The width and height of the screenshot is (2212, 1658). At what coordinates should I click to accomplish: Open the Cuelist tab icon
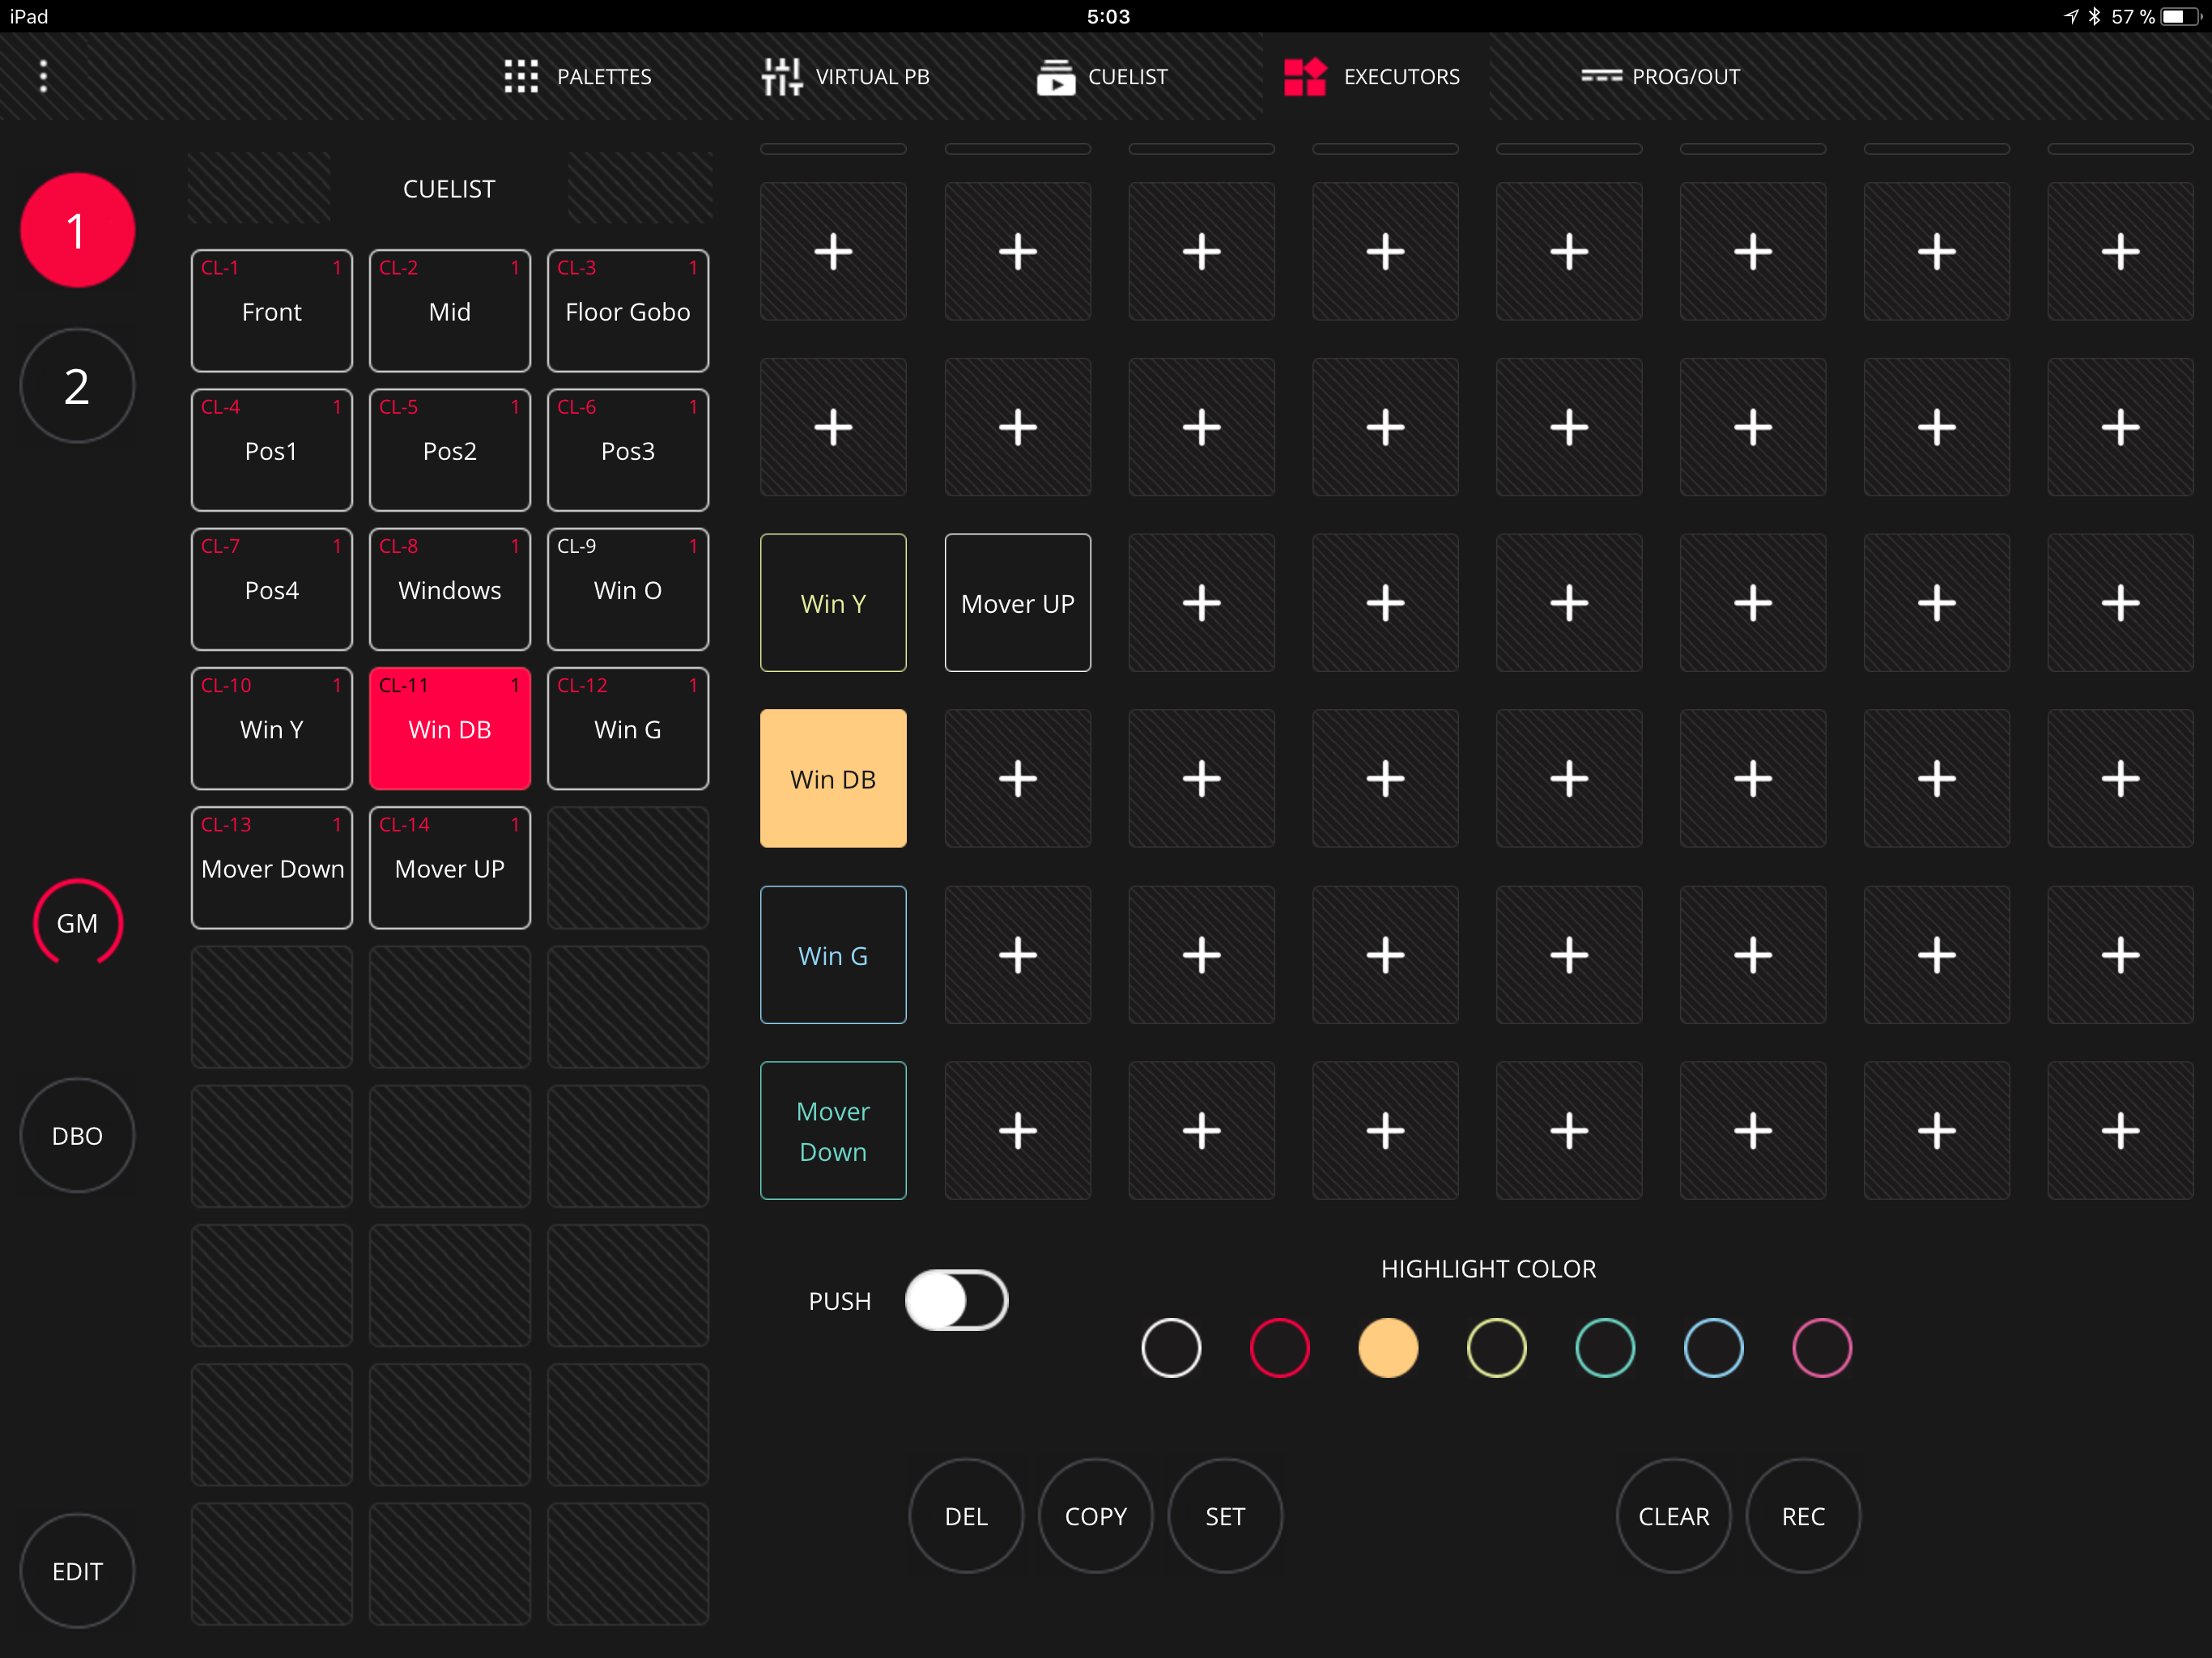pos(1055,76)
